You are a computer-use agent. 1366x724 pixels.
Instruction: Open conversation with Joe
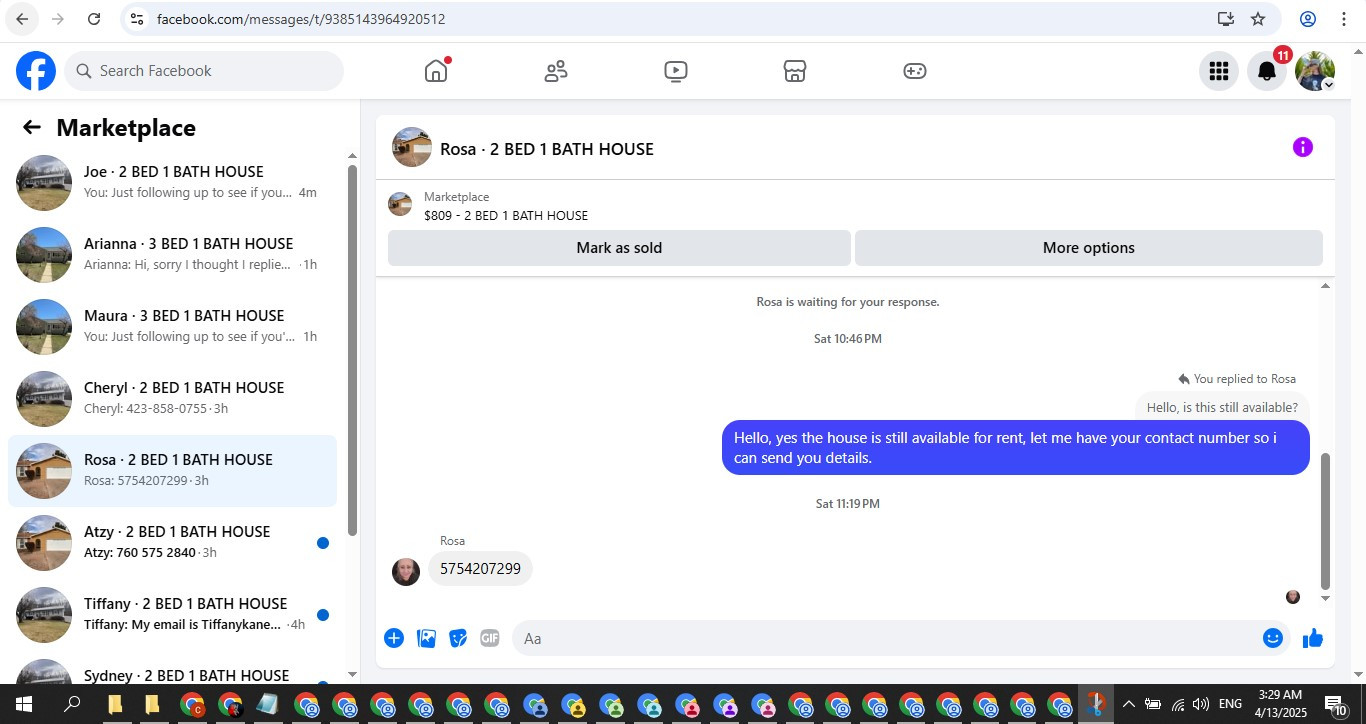(x=172, y=183)
